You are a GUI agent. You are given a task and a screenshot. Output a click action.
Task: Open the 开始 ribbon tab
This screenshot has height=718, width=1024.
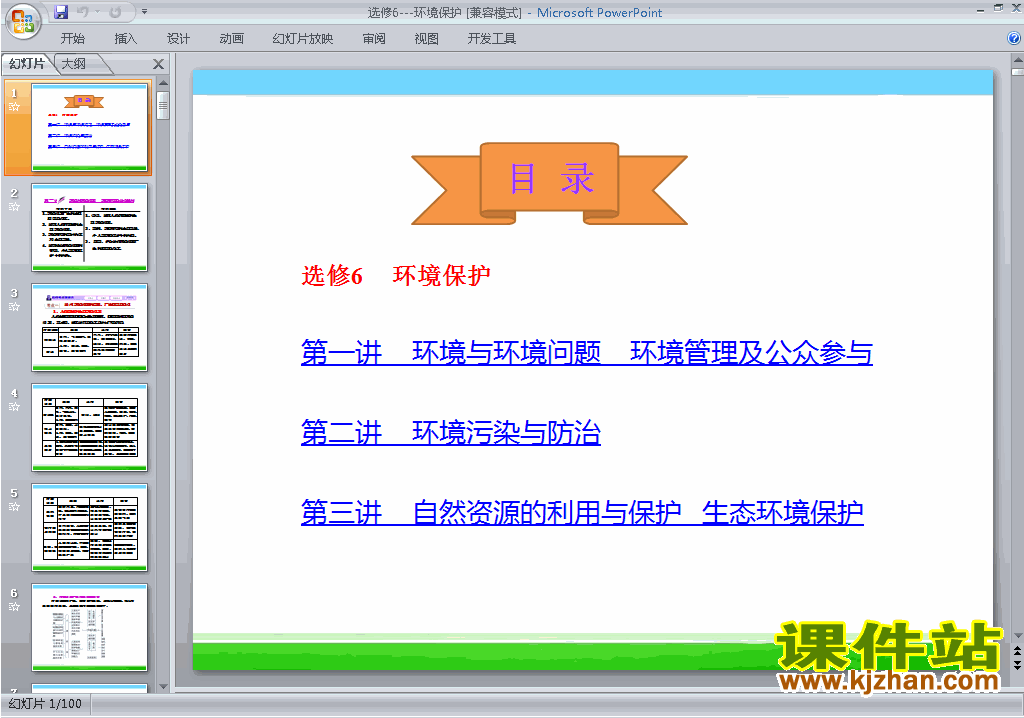72,39
